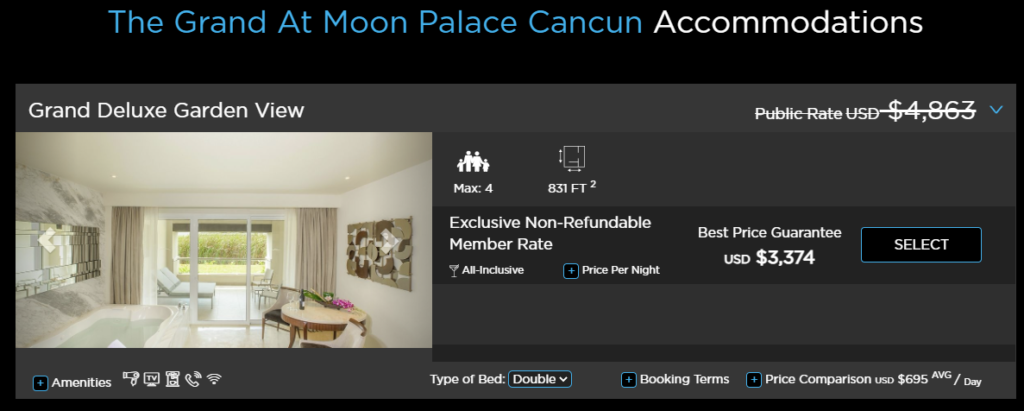1024x411 pixels.
Task: Click the TV amenity icon
Action: pos(152,379)
